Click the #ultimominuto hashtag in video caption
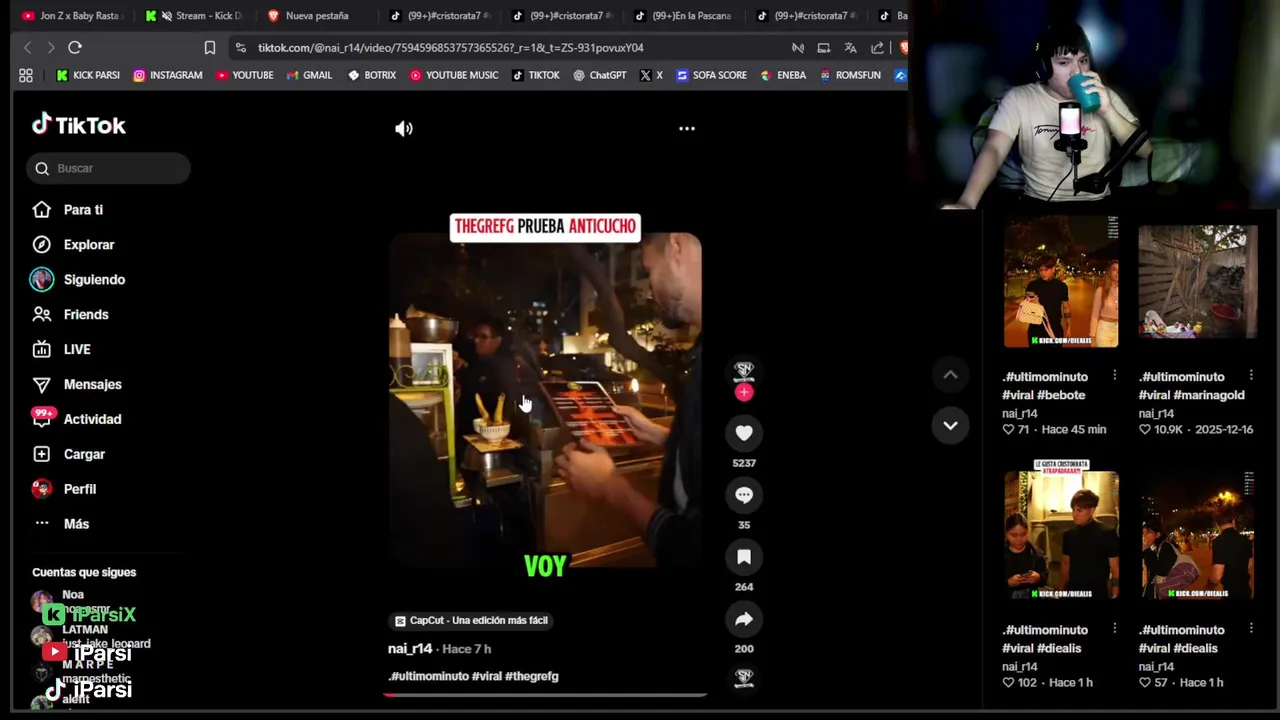The width and height of the screenshot is (1280, 720). [x=429, y=676]
